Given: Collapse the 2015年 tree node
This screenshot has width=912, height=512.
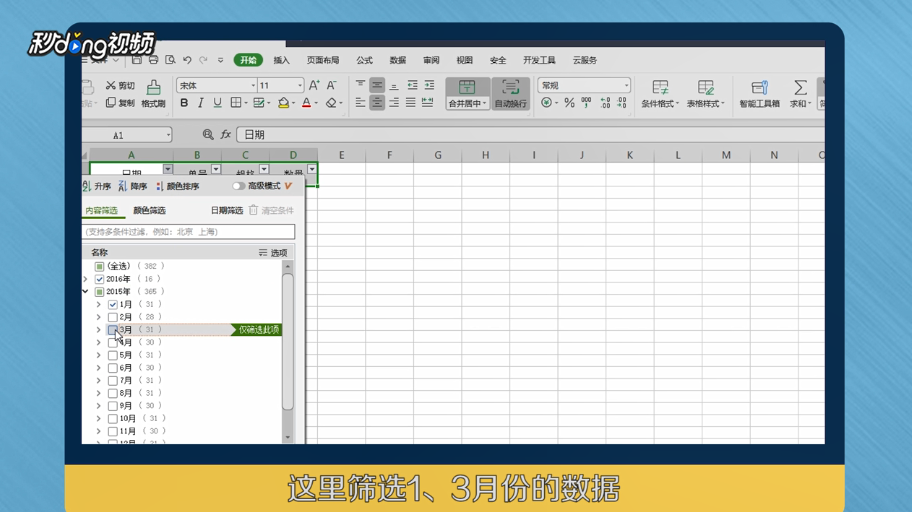Looking at the screenshot, I should (x=86, y=291).
